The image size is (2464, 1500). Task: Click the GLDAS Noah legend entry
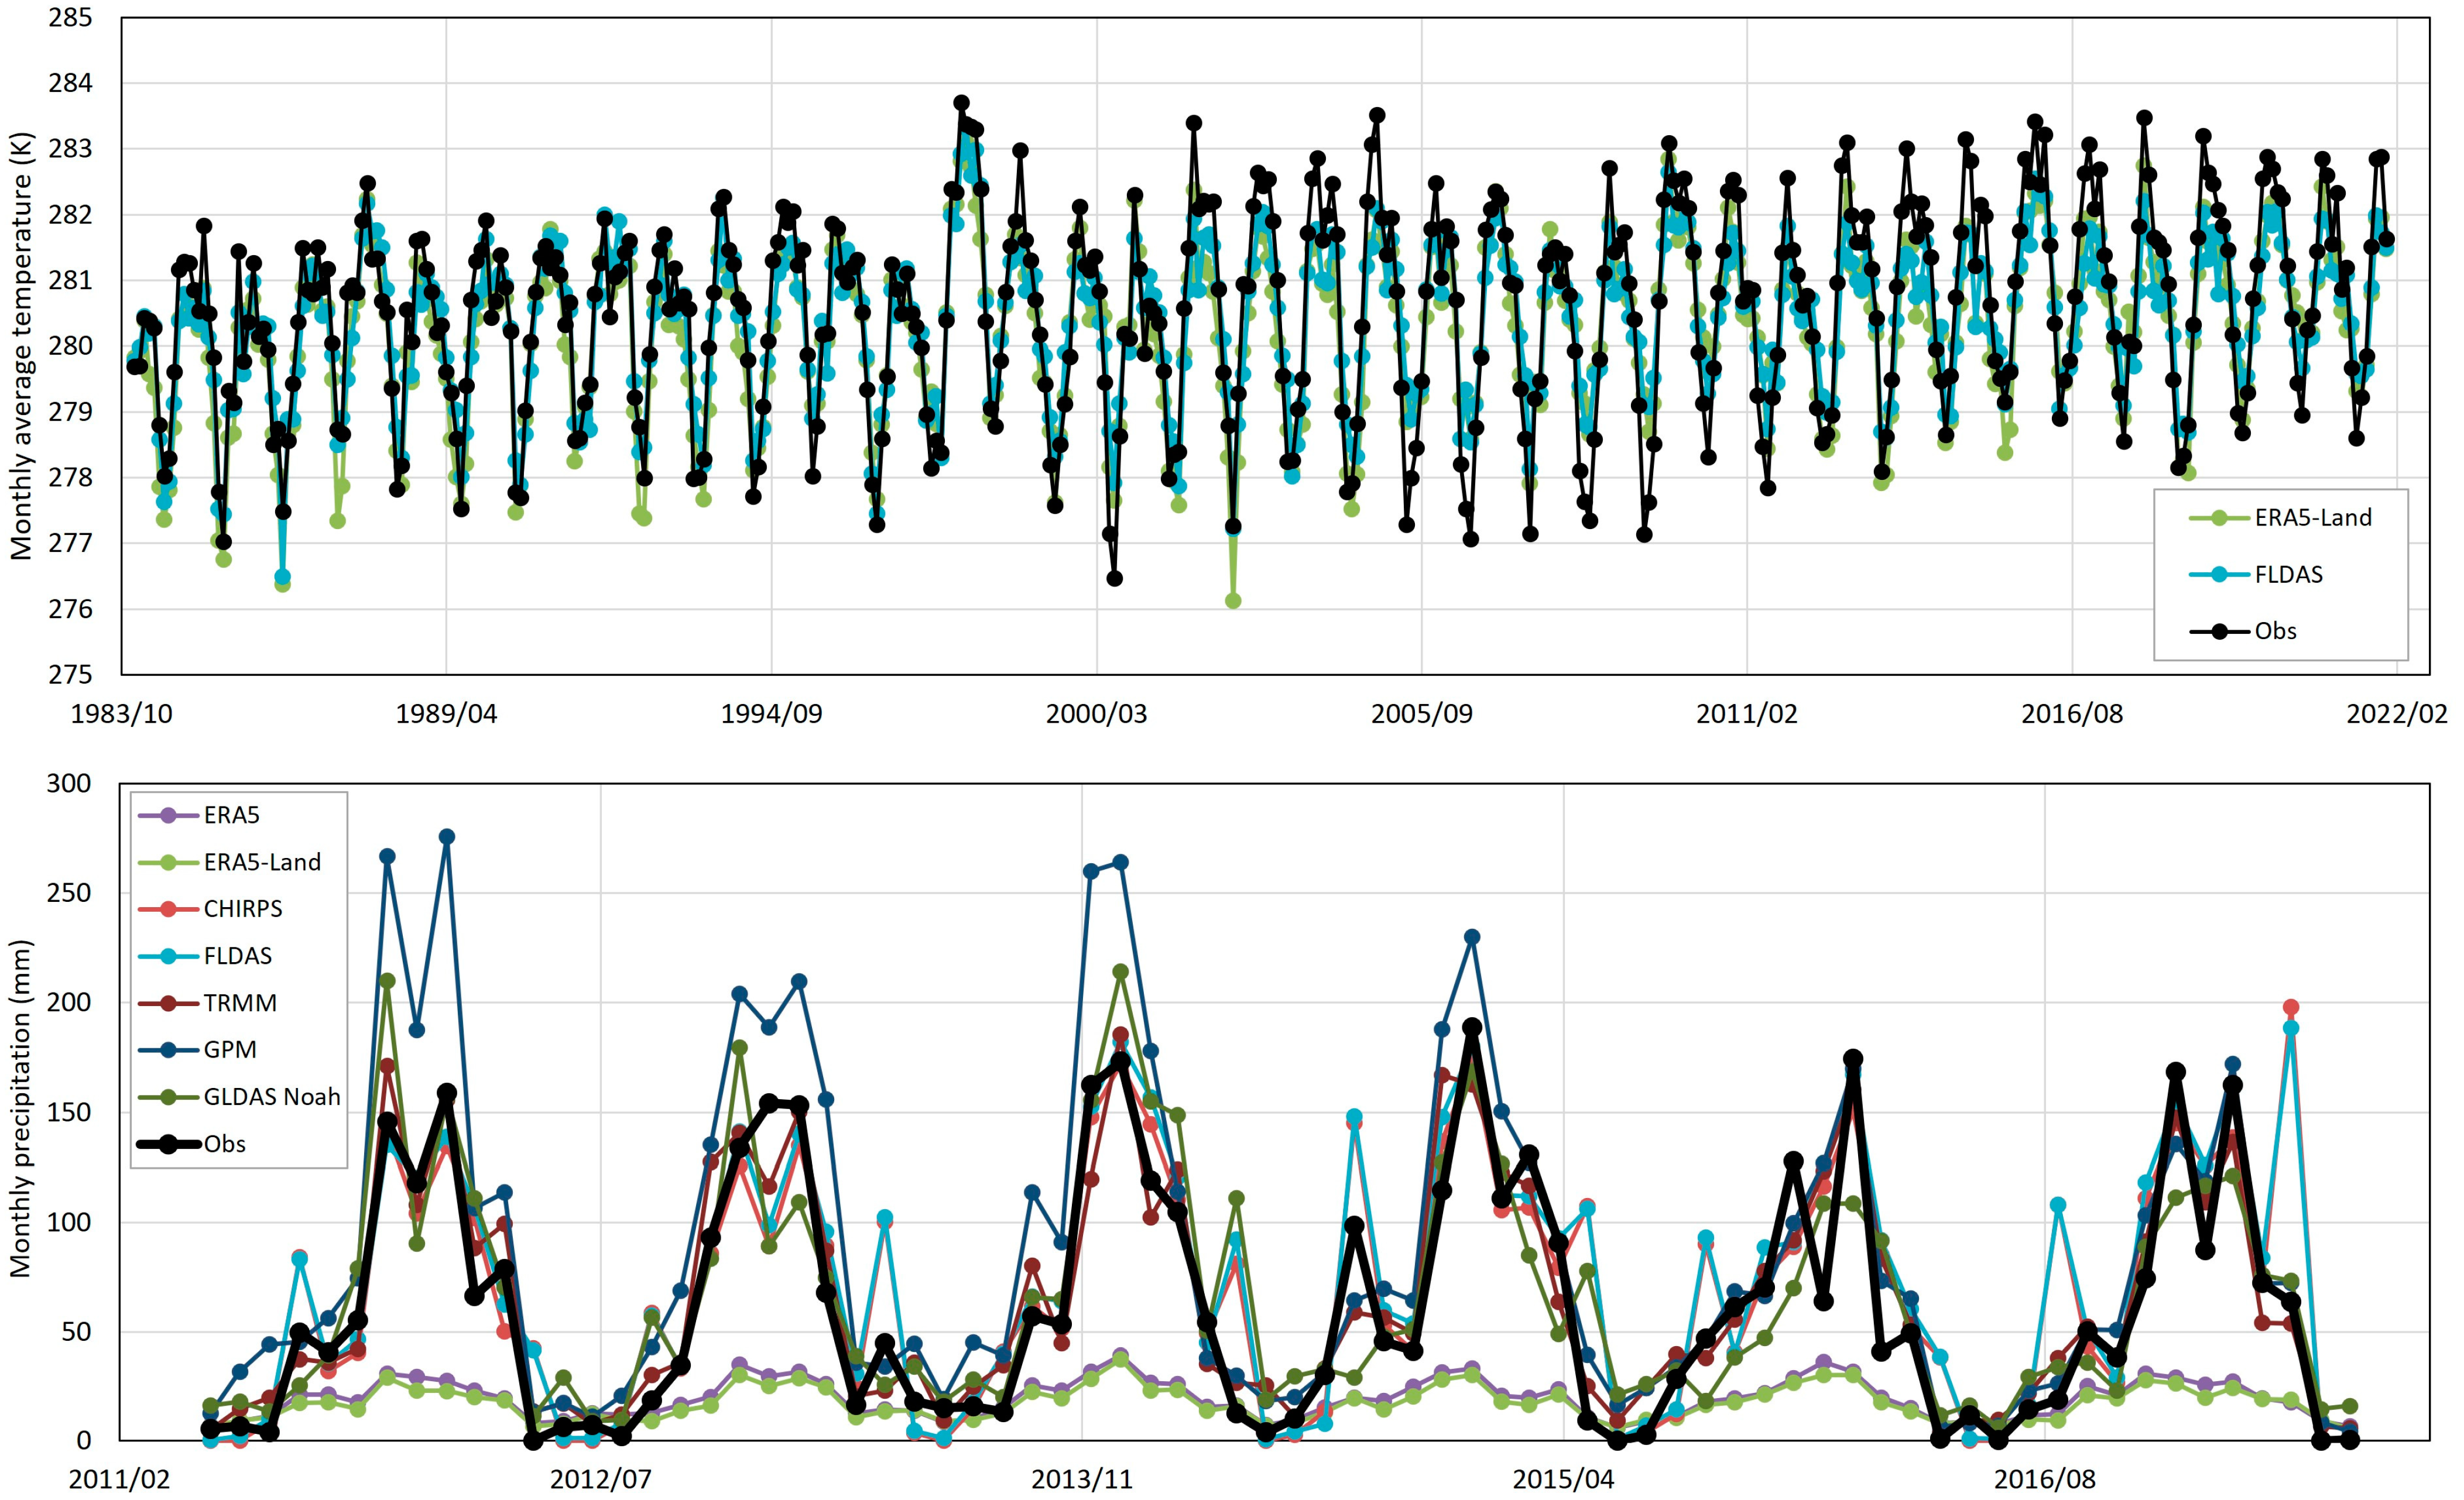(271, 1097)
